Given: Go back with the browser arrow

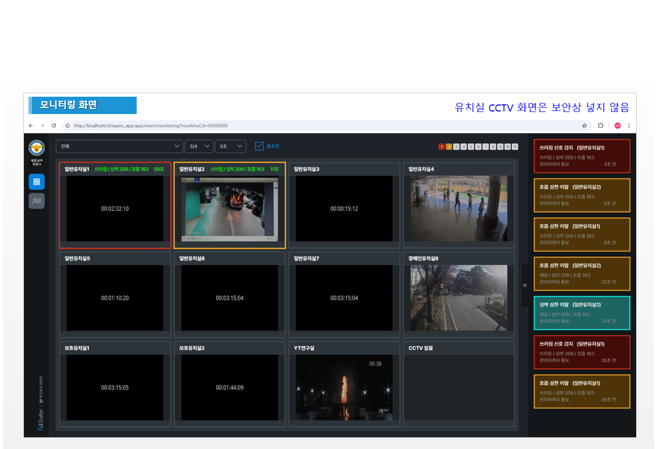Looking at the screenshot, I should (31, 126).
